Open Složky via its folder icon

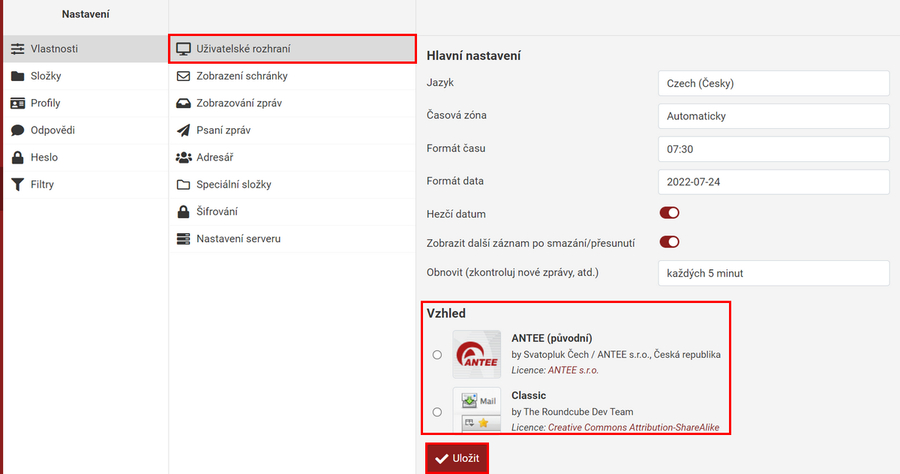click(18, 76)
